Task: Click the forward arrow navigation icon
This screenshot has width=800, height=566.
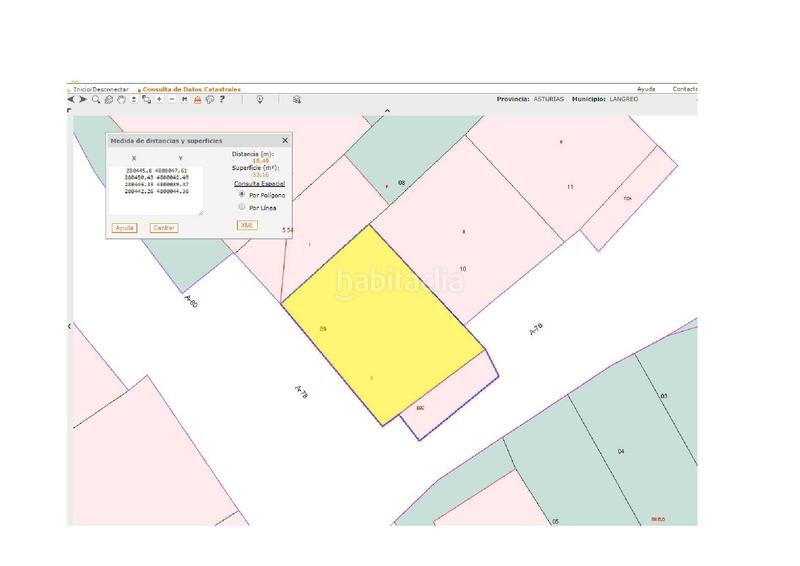Action: click(x=82, y=99)
